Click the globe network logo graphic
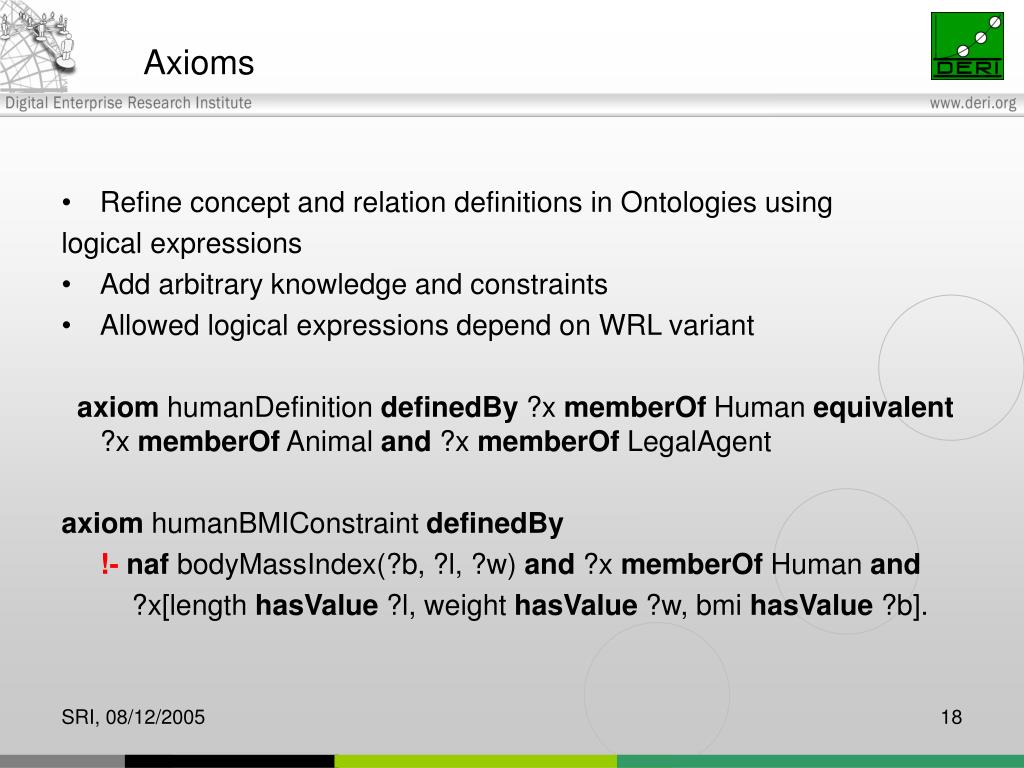Image resolution: width=1024 pixels, height=768 pixels. (x=38, y=46)
